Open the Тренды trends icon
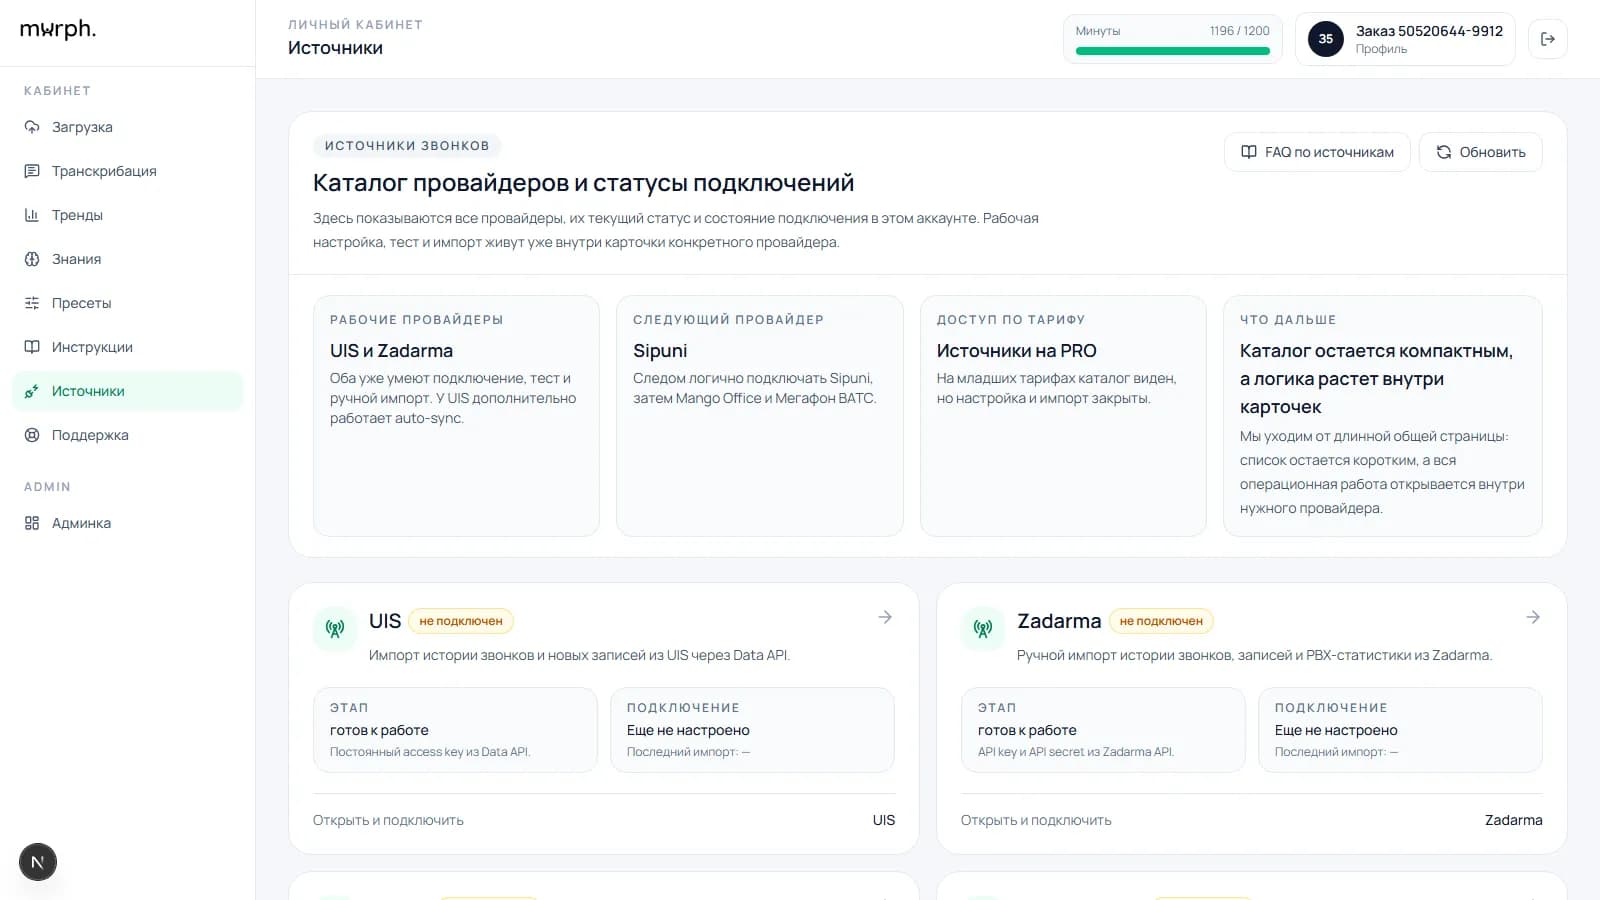Screen dimensions: 1600x900 tap(32, 215)
